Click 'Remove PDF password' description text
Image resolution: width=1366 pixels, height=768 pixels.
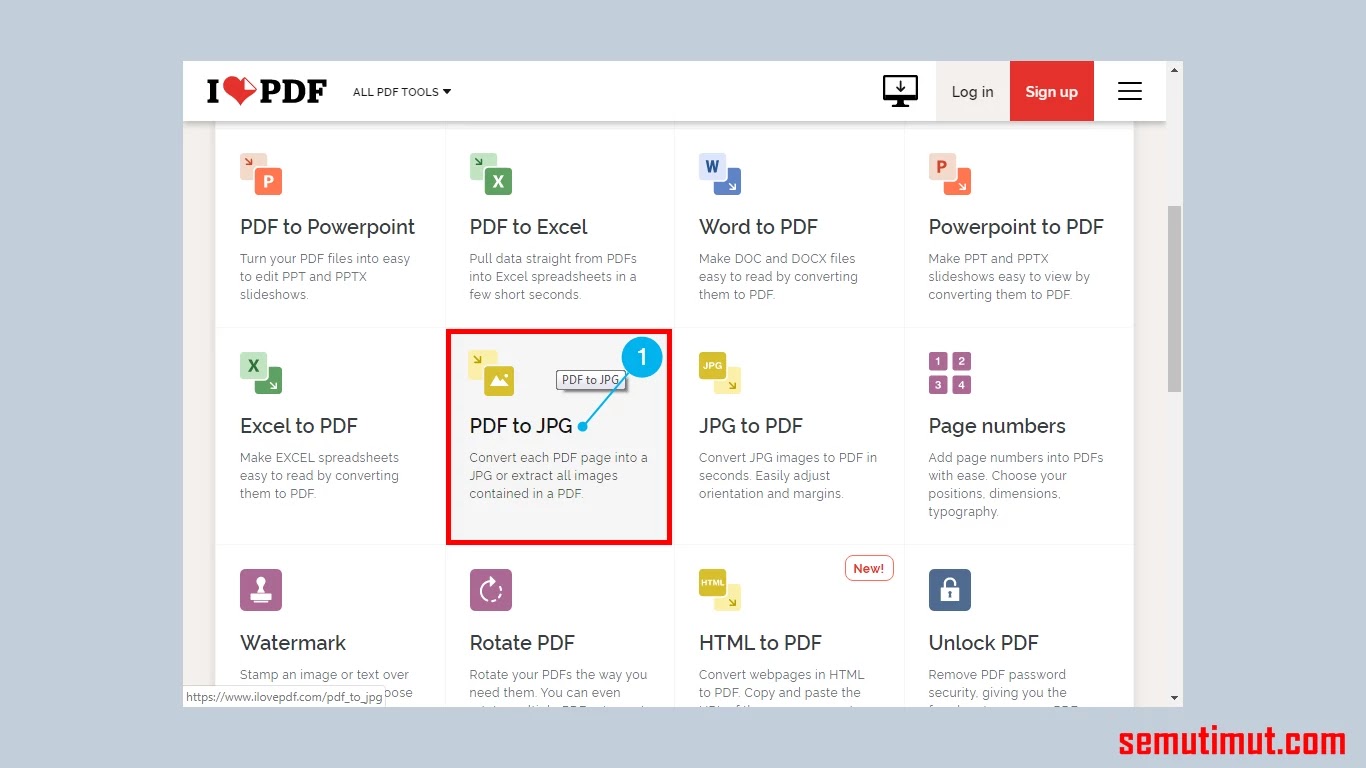997,675
